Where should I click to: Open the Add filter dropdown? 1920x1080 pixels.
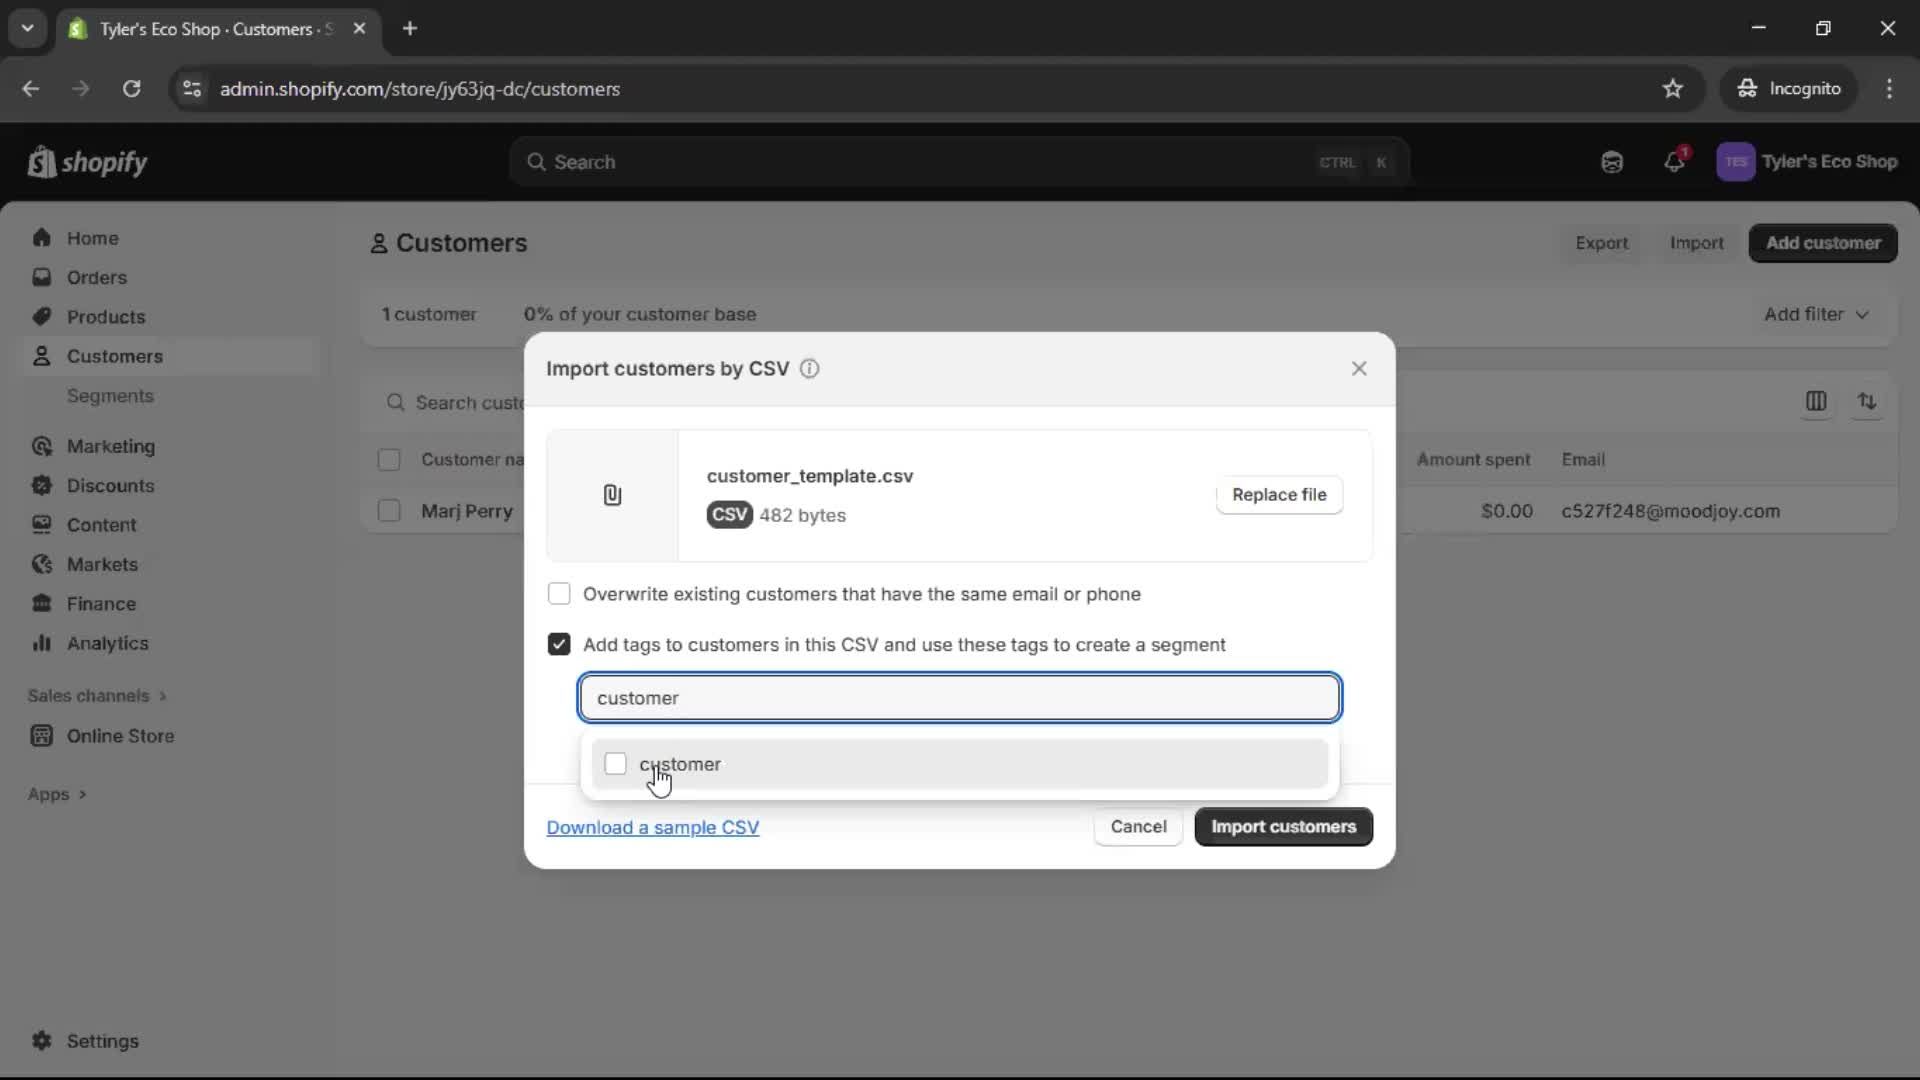[x=1815, y=314]
